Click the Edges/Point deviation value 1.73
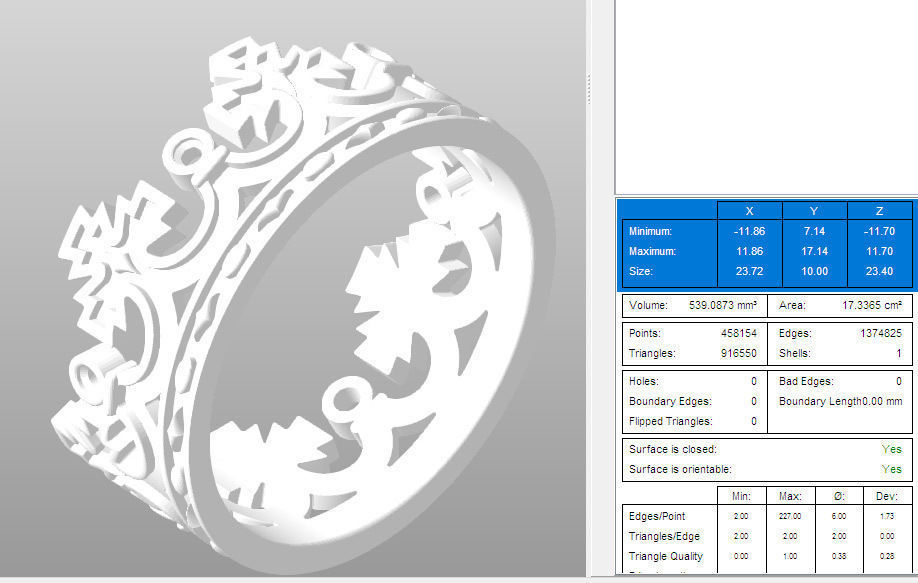 tap(887, 516)
